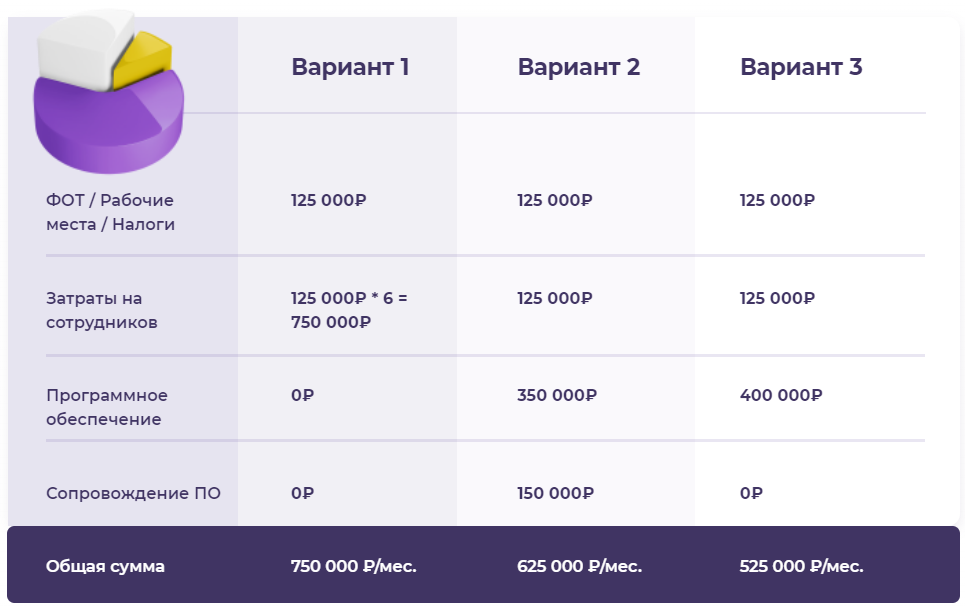
Task: Select the Вариант 2 column header
Action: click(x=579, y=66)
